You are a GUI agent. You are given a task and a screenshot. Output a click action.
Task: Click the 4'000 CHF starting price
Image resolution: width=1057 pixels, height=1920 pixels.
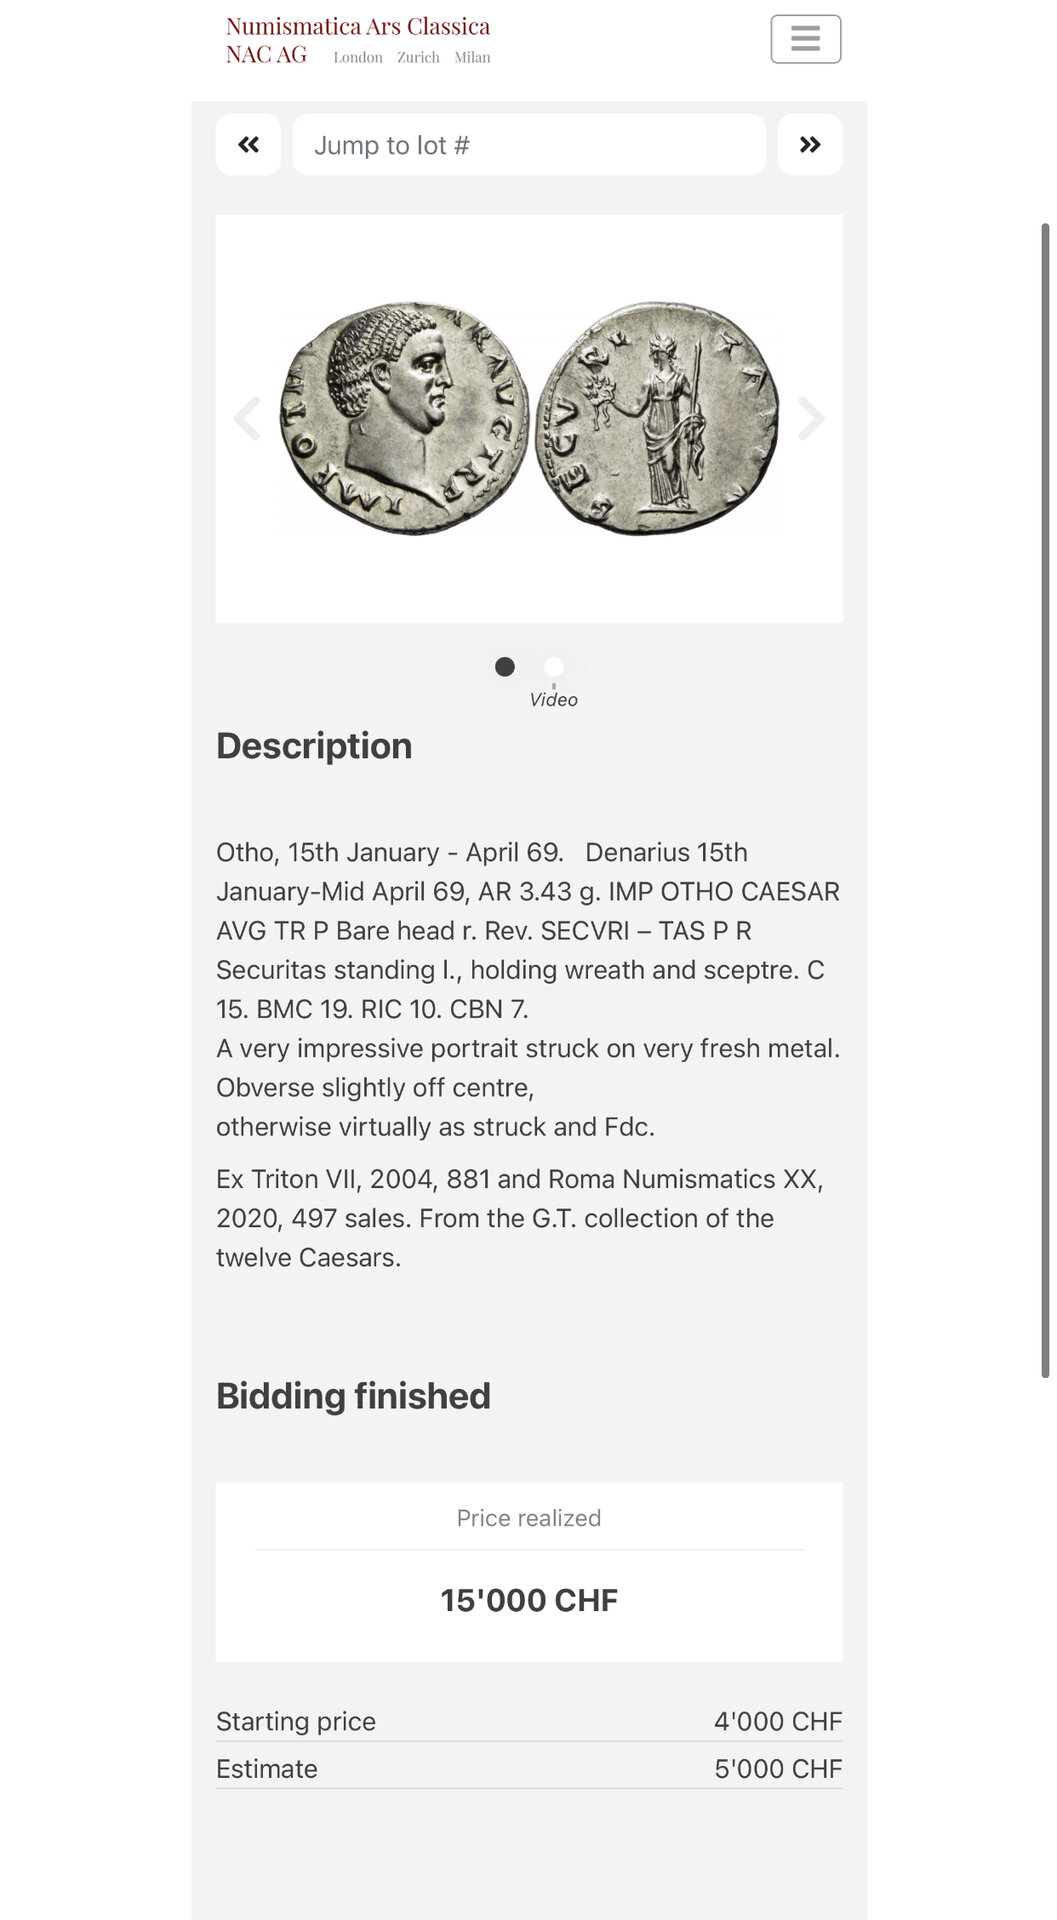pyautogui.click(x=778, y=1721)
